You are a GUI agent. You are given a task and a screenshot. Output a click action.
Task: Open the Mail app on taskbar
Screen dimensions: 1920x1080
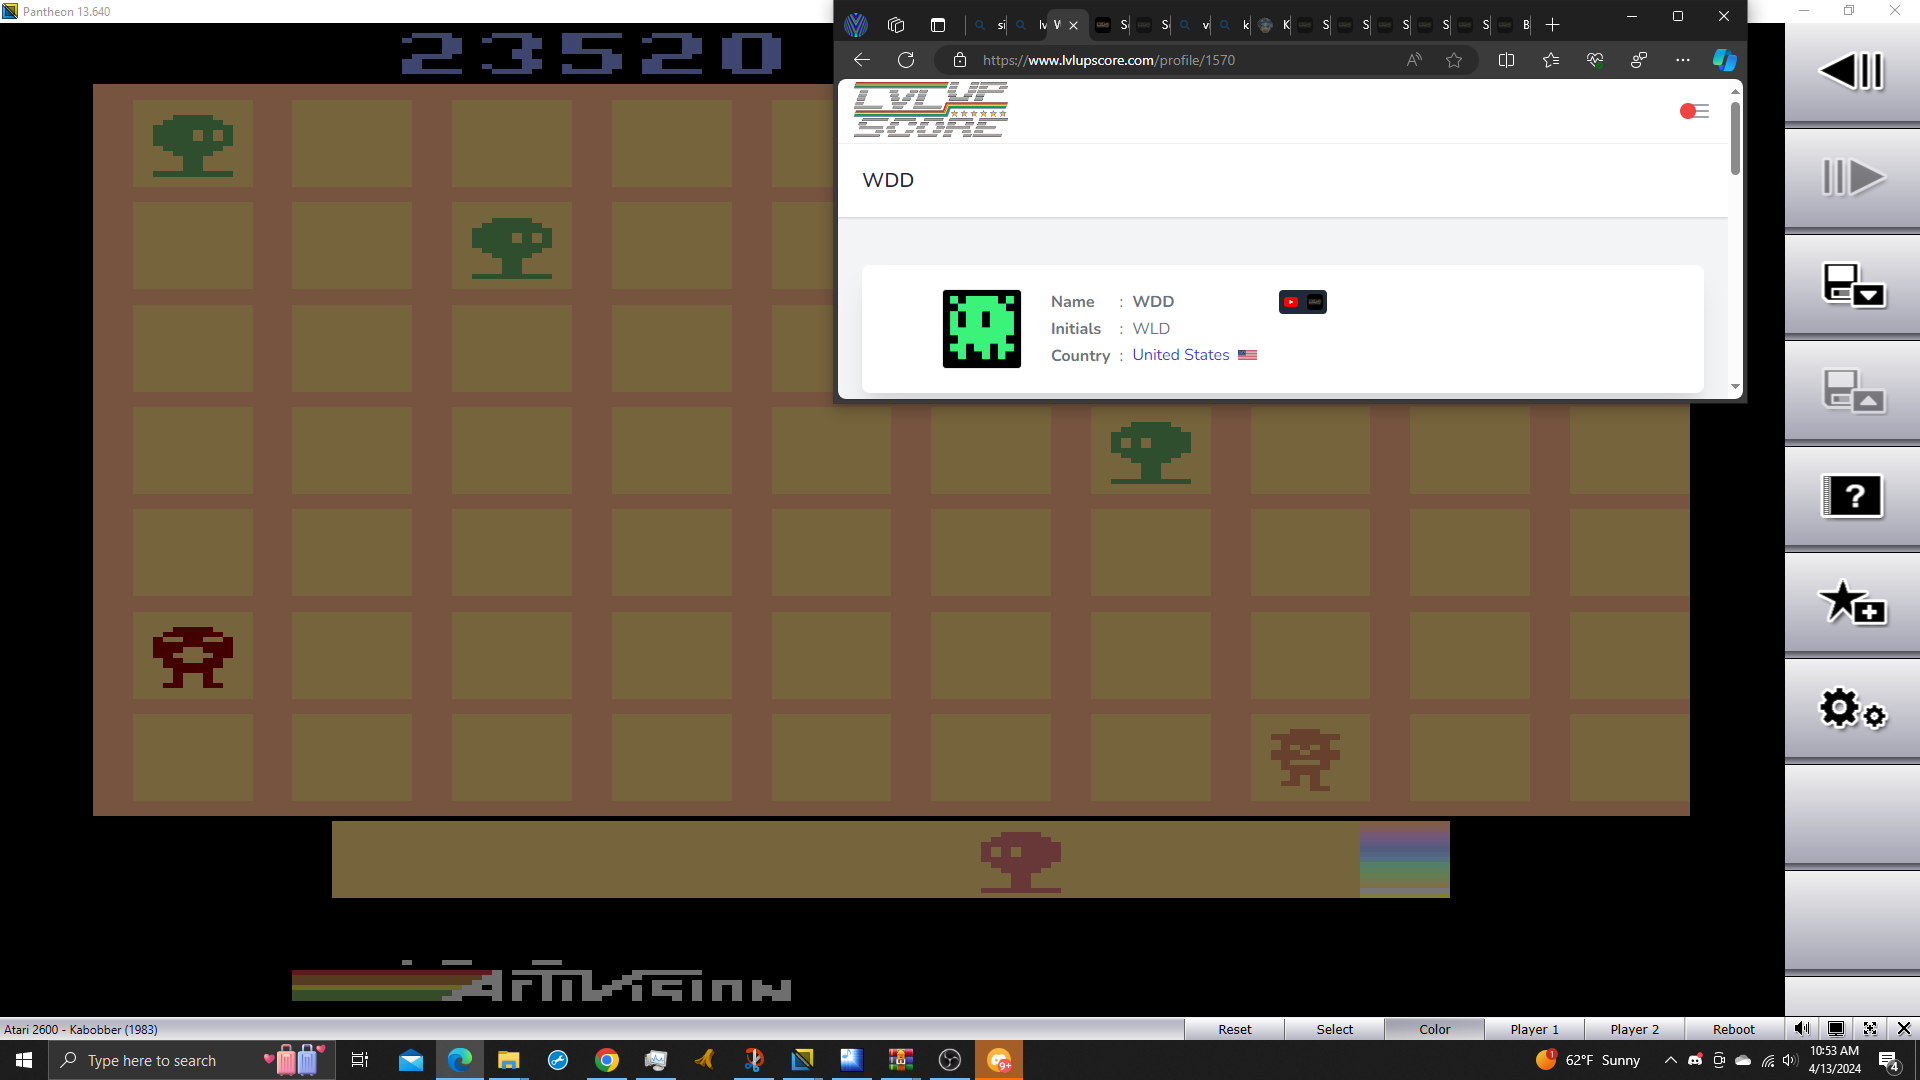click(411, 1060)
